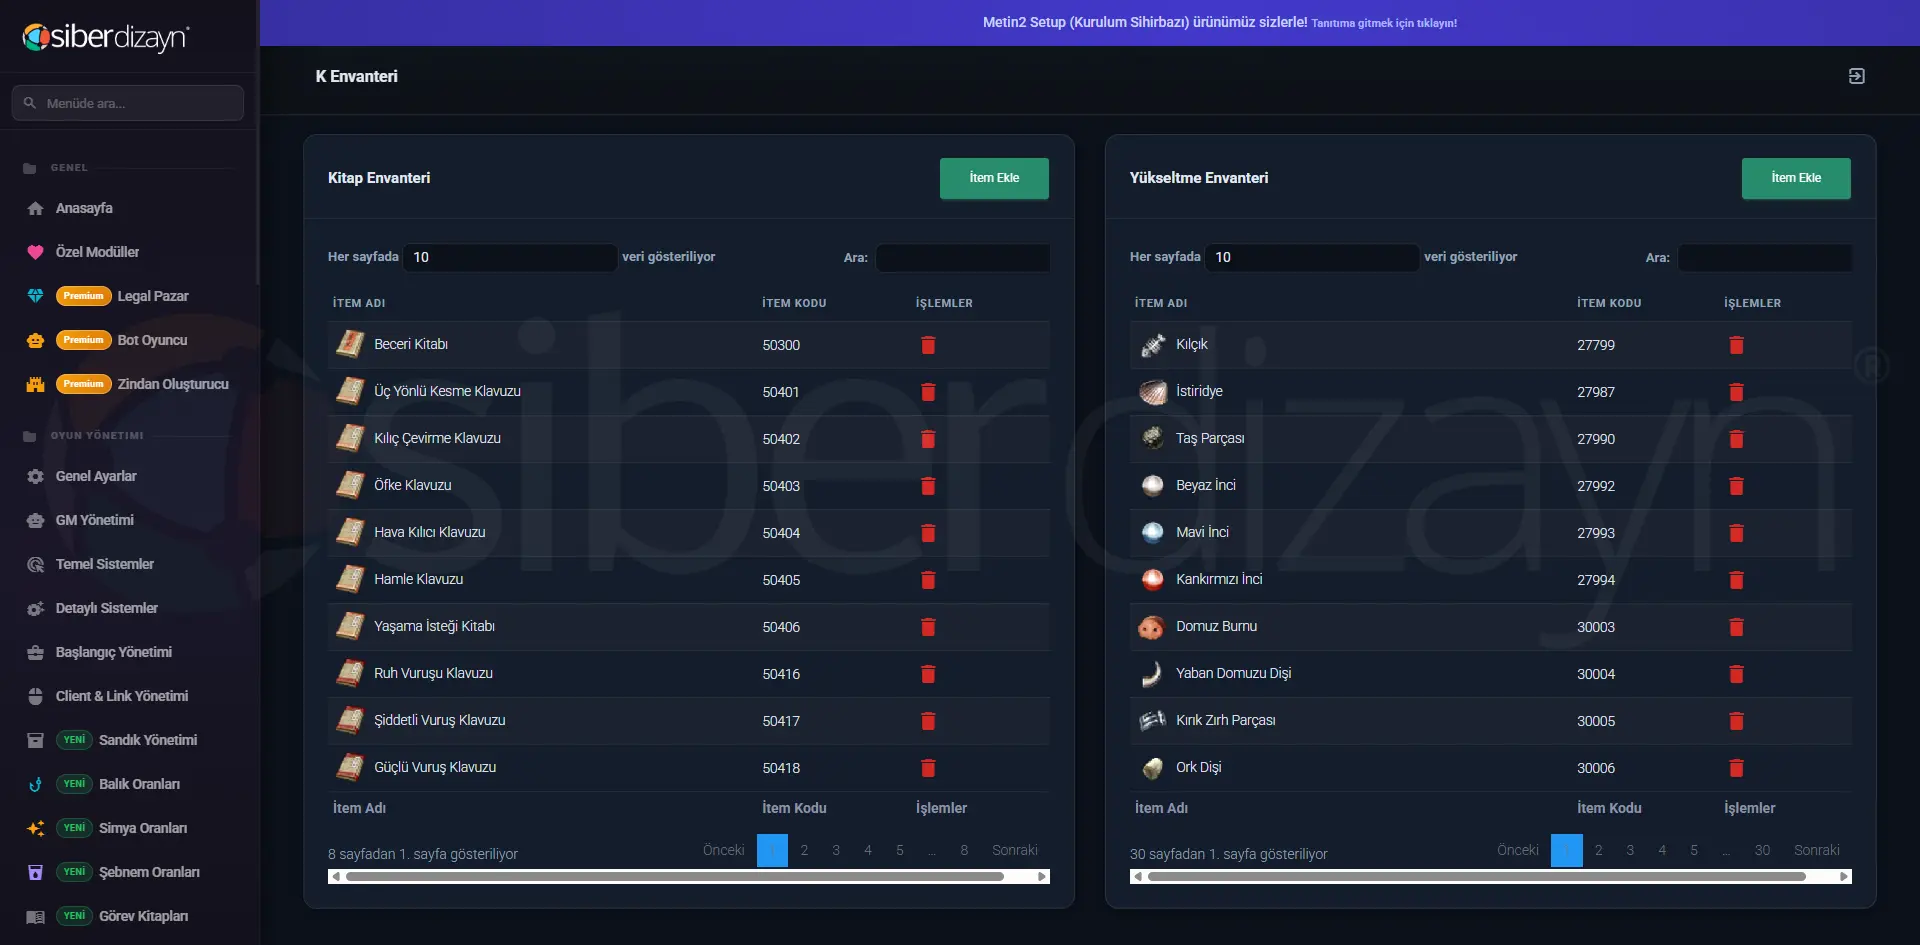
Task: Click İtem Ekle in Kitap Envanteri
Action: 994,178
